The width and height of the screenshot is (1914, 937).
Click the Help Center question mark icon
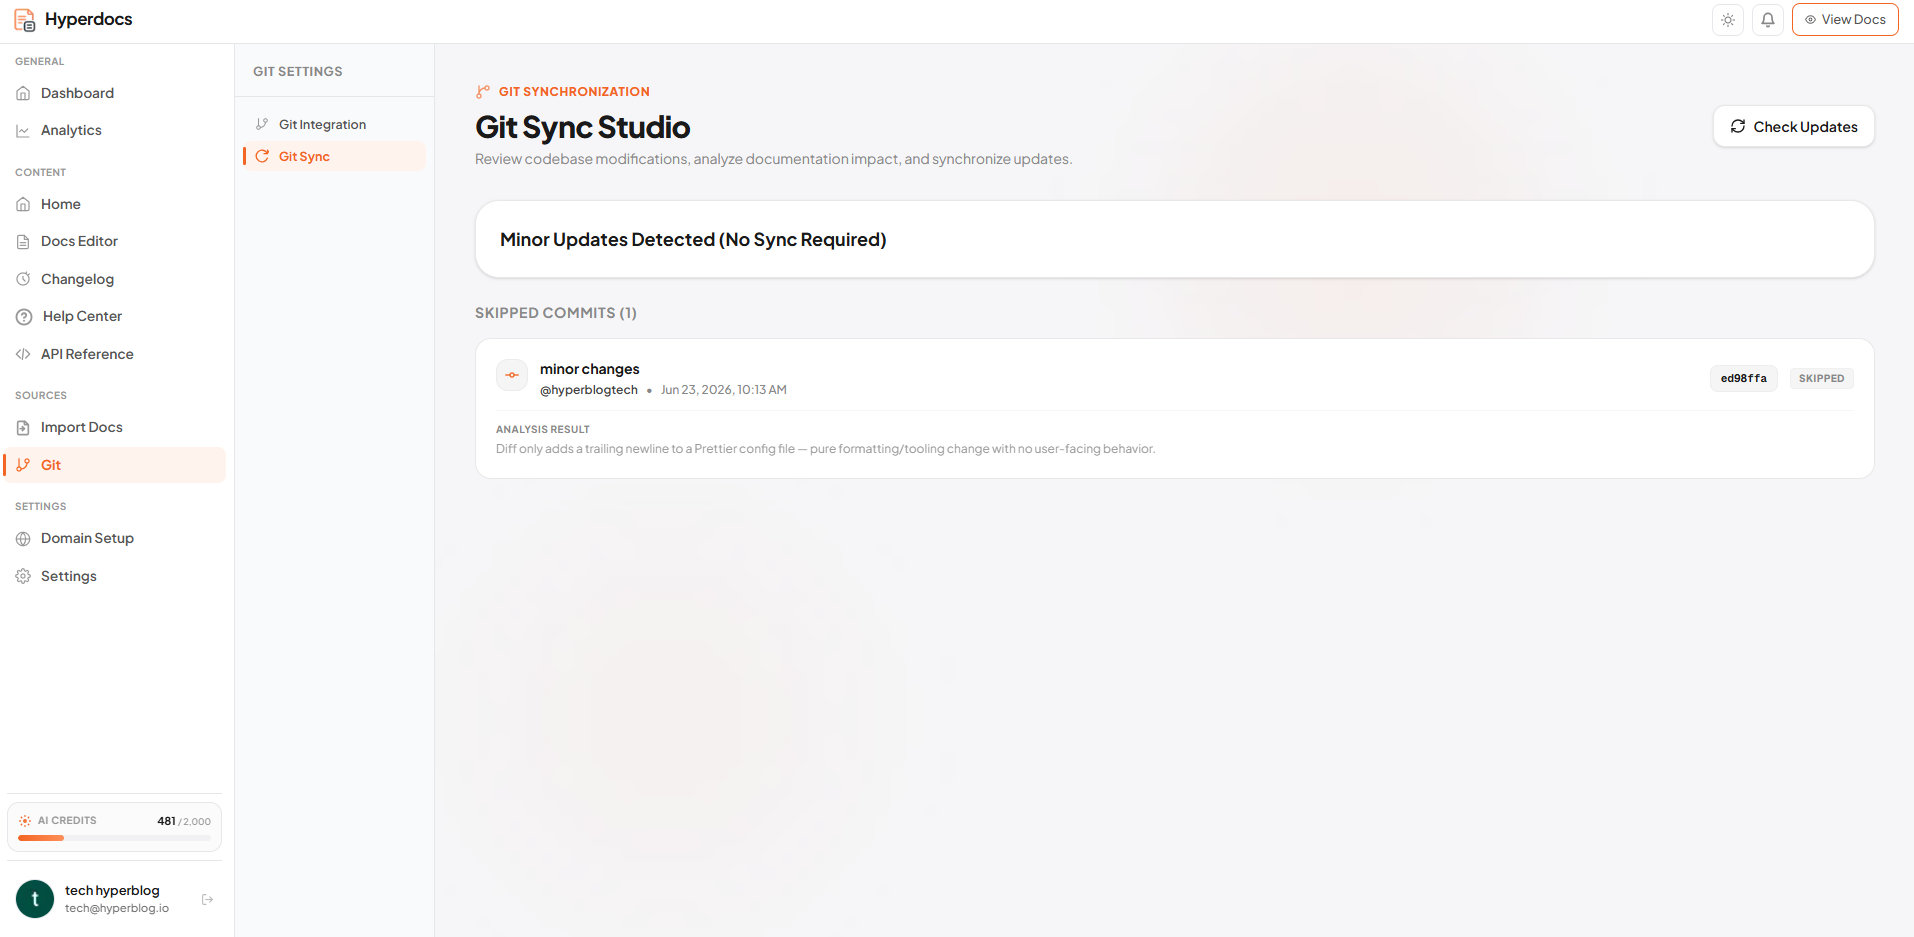pos(24,316)
